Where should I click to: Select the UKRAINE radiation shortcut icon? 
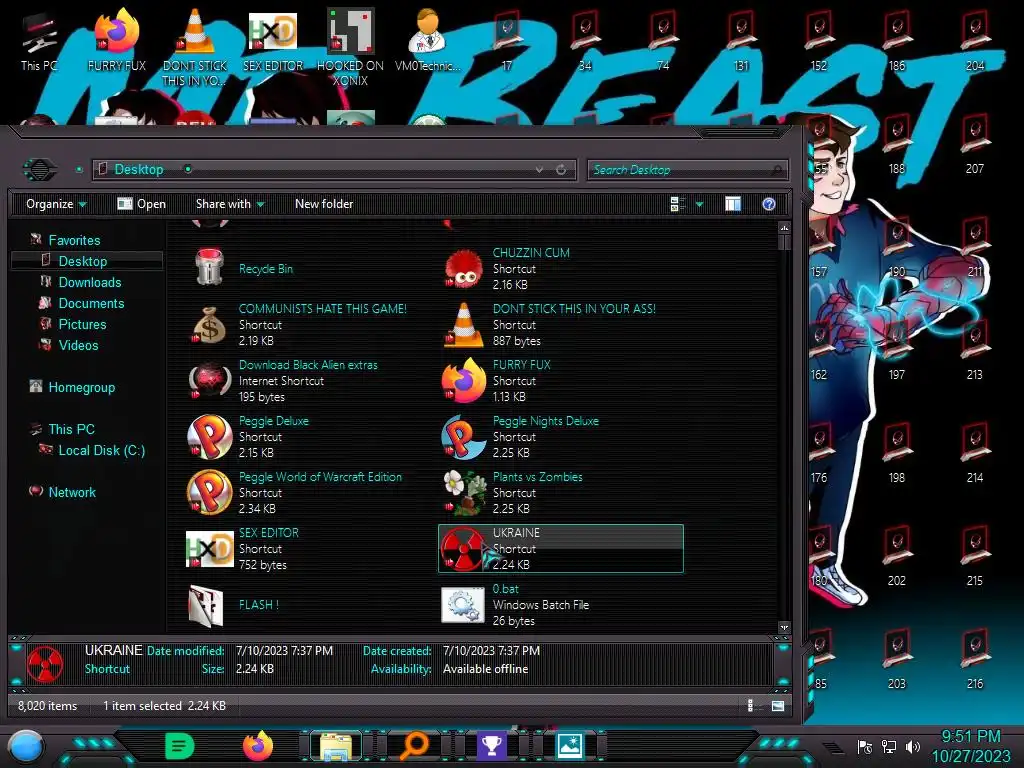click(x=463, y=549)
